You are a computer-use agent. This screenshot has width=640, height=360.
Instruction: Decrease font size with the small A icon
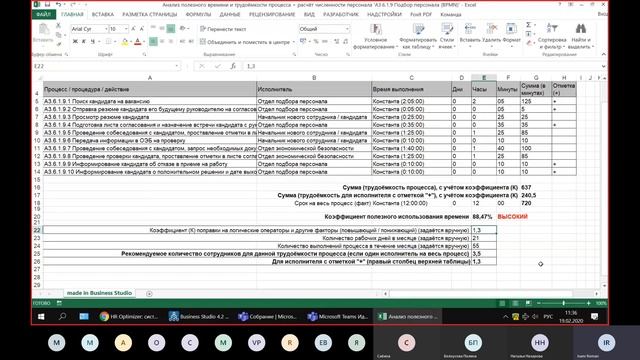142,29
